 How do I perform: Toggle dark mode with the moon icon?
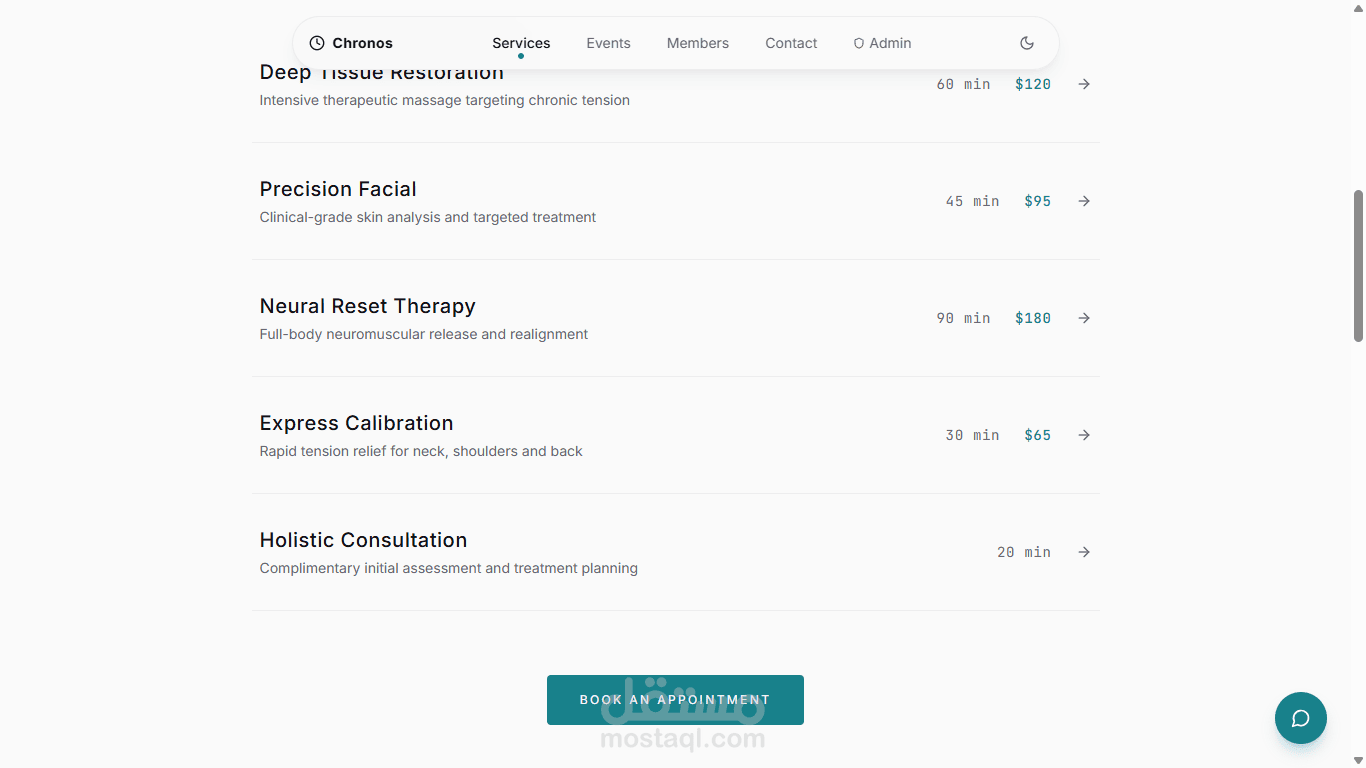click(x=1026, y=43)
